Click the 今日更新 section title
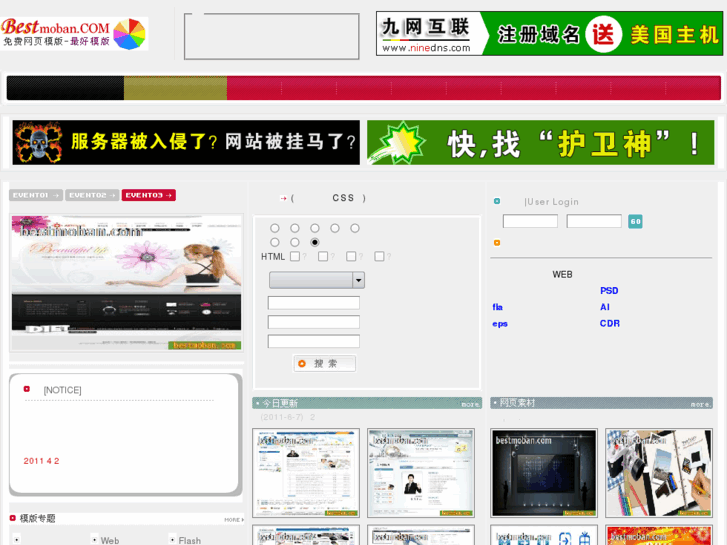Screen dimensions: 727x545 point(280,403)
